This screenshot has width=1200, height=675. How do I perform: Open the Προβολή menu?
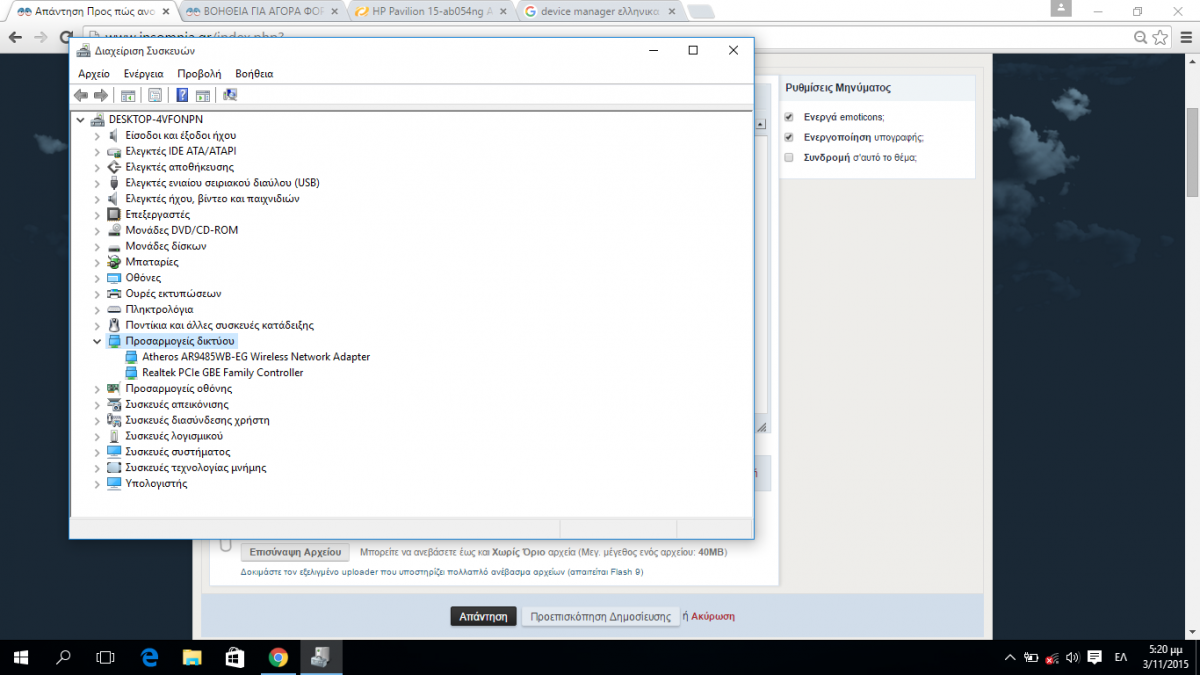pyautogui.click(x=199, y=74)
